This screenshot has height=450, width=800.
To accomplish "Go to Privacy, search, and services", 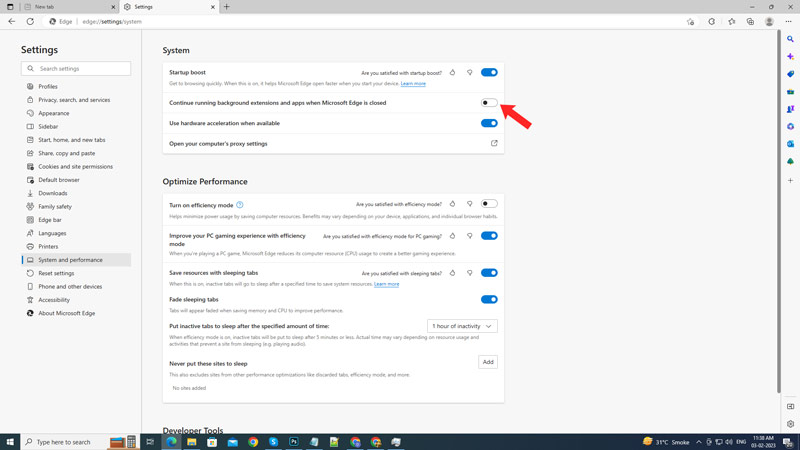I will [x=76, y=100].
